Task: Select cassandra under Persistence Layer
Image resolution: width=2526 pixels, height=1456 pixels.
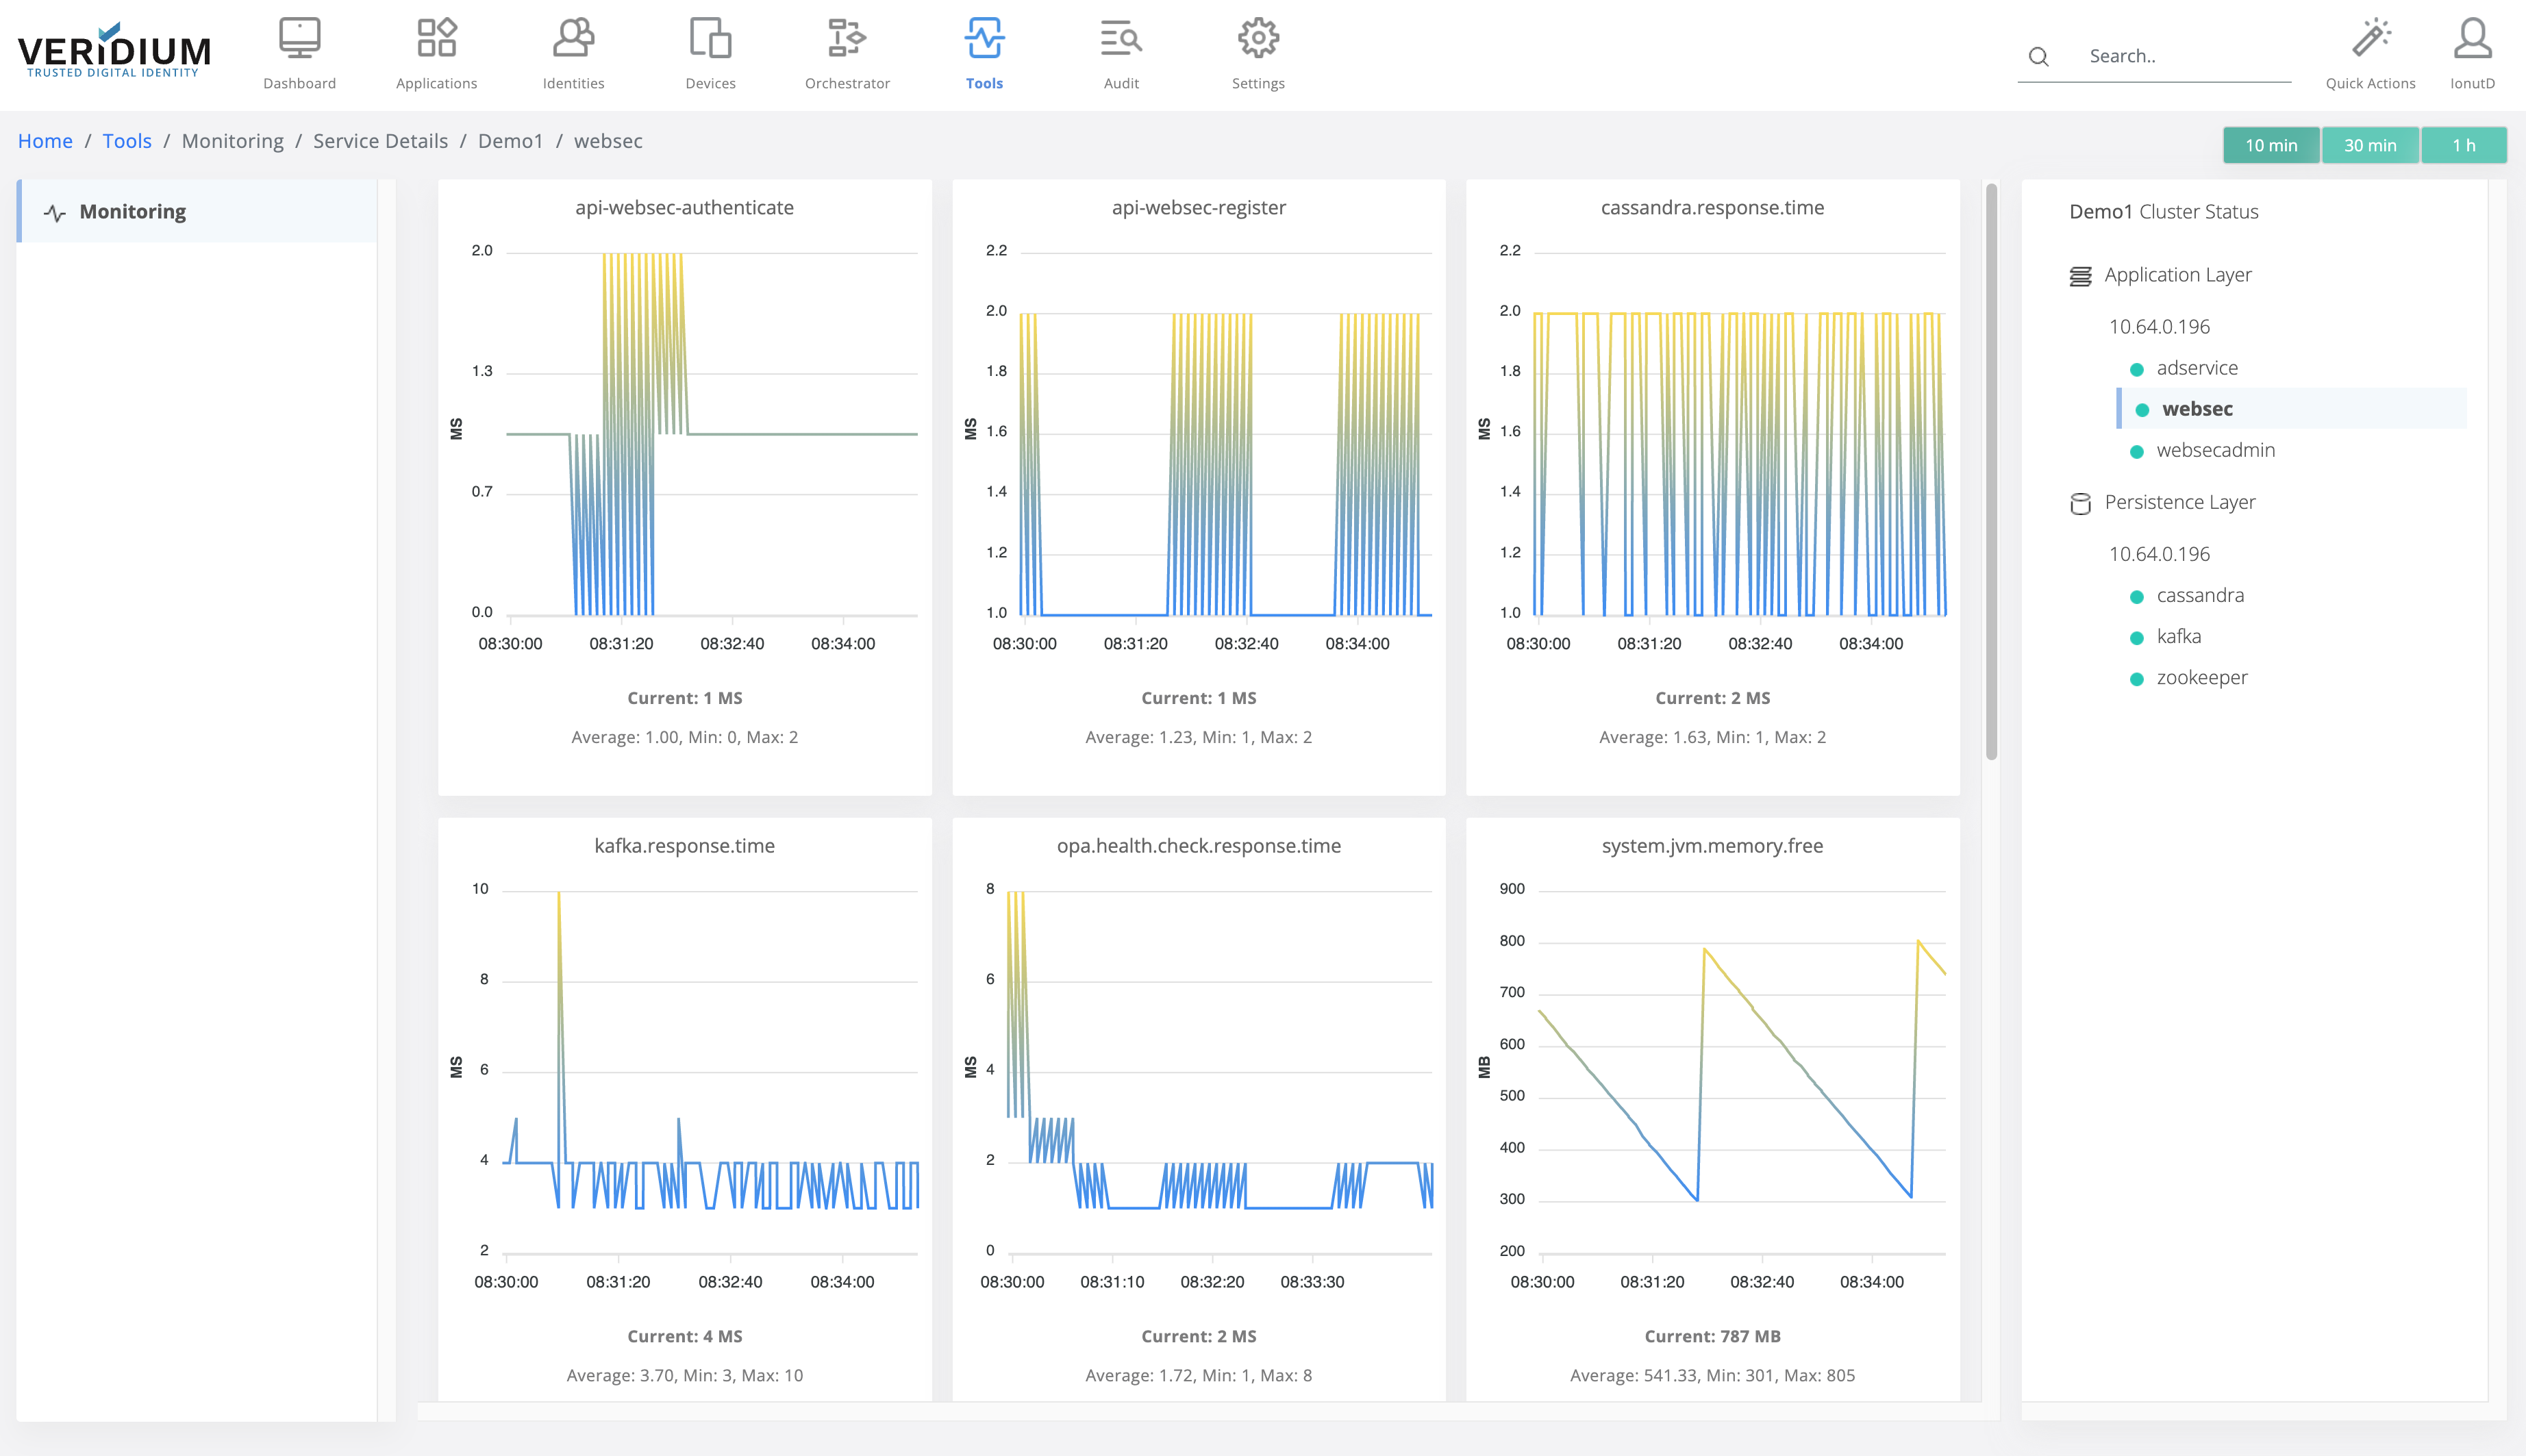Action: (2199, 595)
